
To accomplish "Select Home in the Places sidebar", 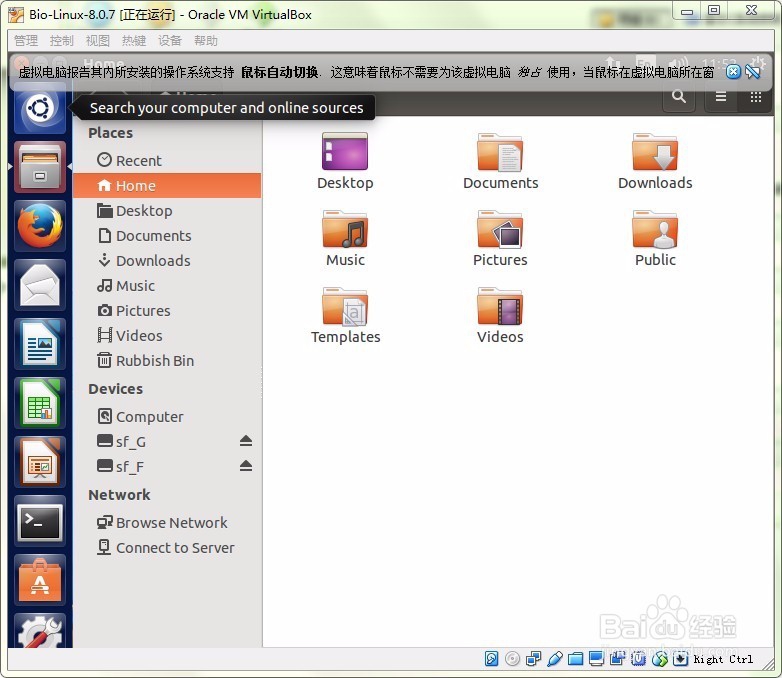I will point(167,186).
